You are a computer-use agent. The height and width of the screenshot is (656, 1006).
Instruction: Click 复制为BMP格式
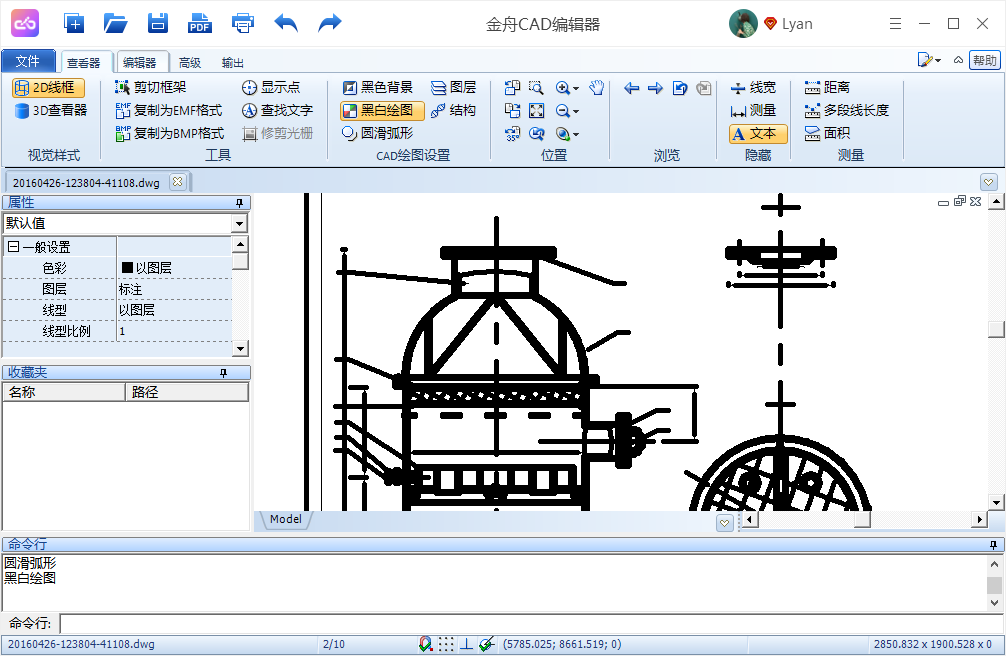tap(170, 133)
